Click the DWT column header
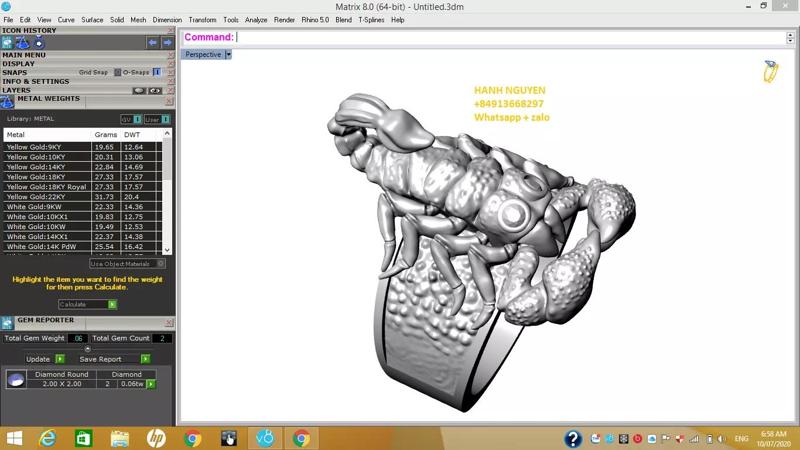The image size is (800, 450). [132, 135]
